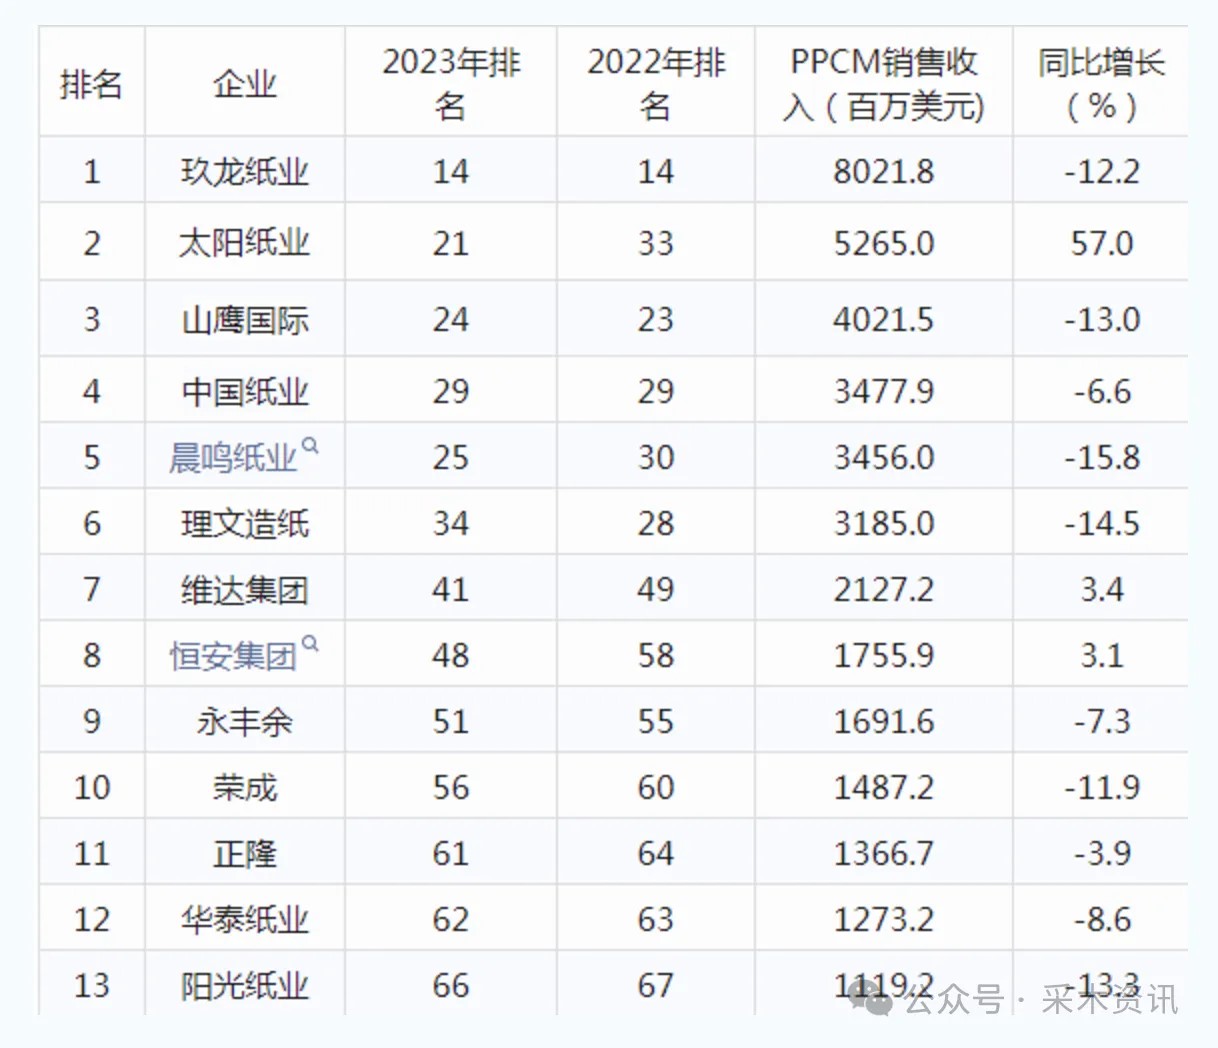Viewport: 1218px width, 1048px height.
Task: Click the 2023年排名 column header
Action: tap(450, 82)
